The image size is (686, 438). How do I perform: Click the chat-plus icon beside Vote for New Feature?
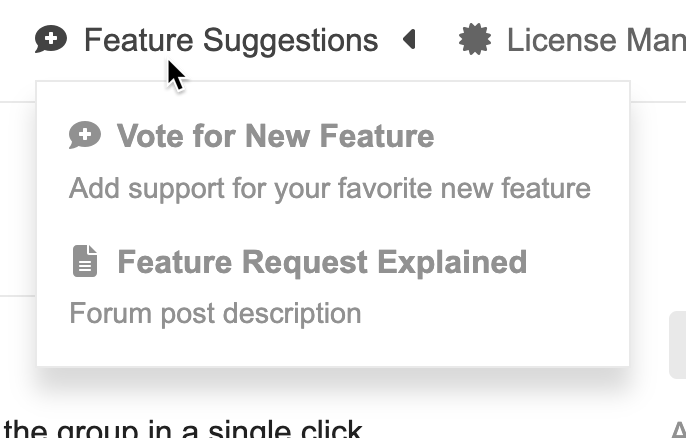point(85,136)
